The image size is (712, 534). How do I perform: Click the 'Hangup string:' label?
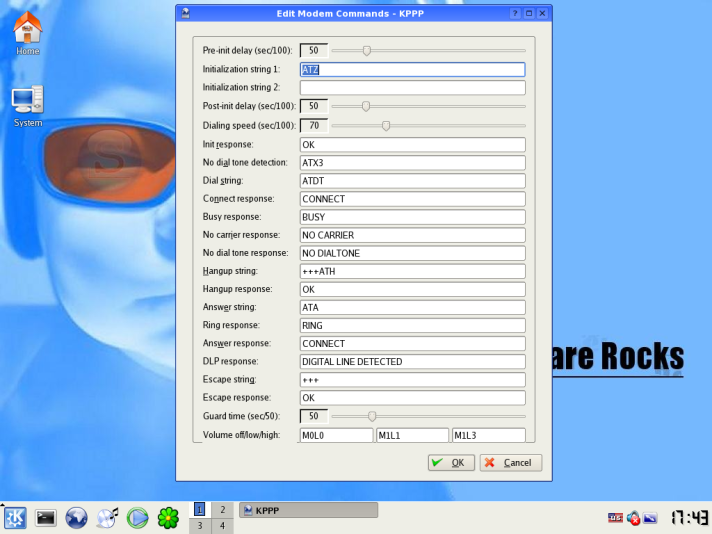tap(230, 271)
